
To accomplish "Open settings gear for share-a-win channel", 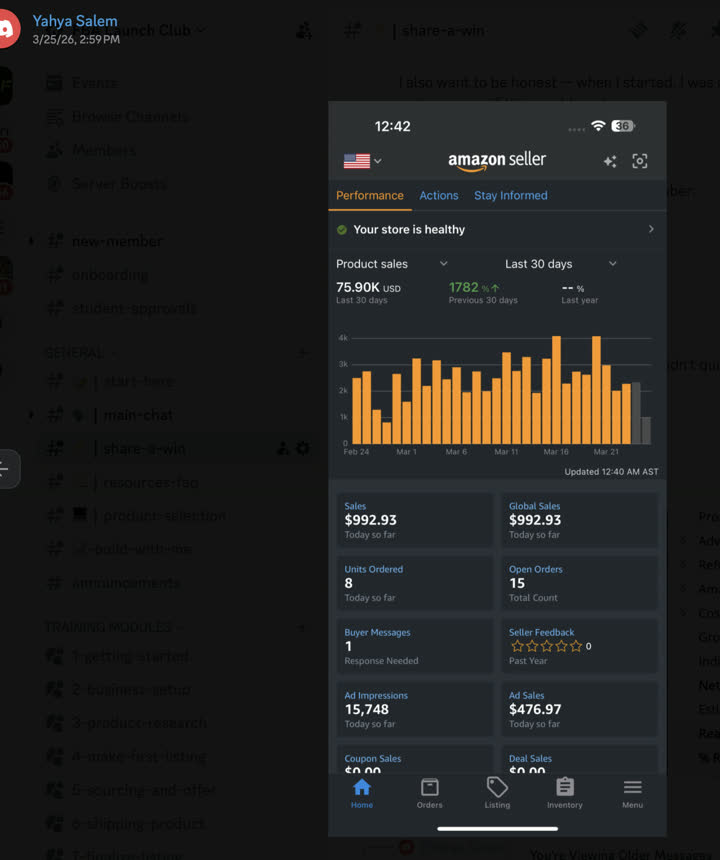I will pos(303,448).
